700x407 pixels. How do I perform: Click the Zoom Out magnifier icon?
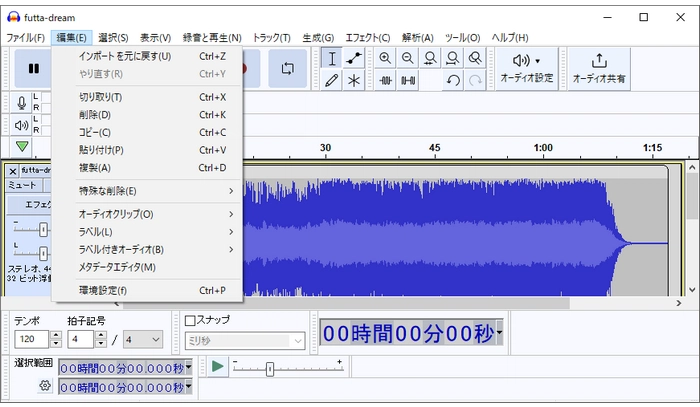tap(408, 59)
